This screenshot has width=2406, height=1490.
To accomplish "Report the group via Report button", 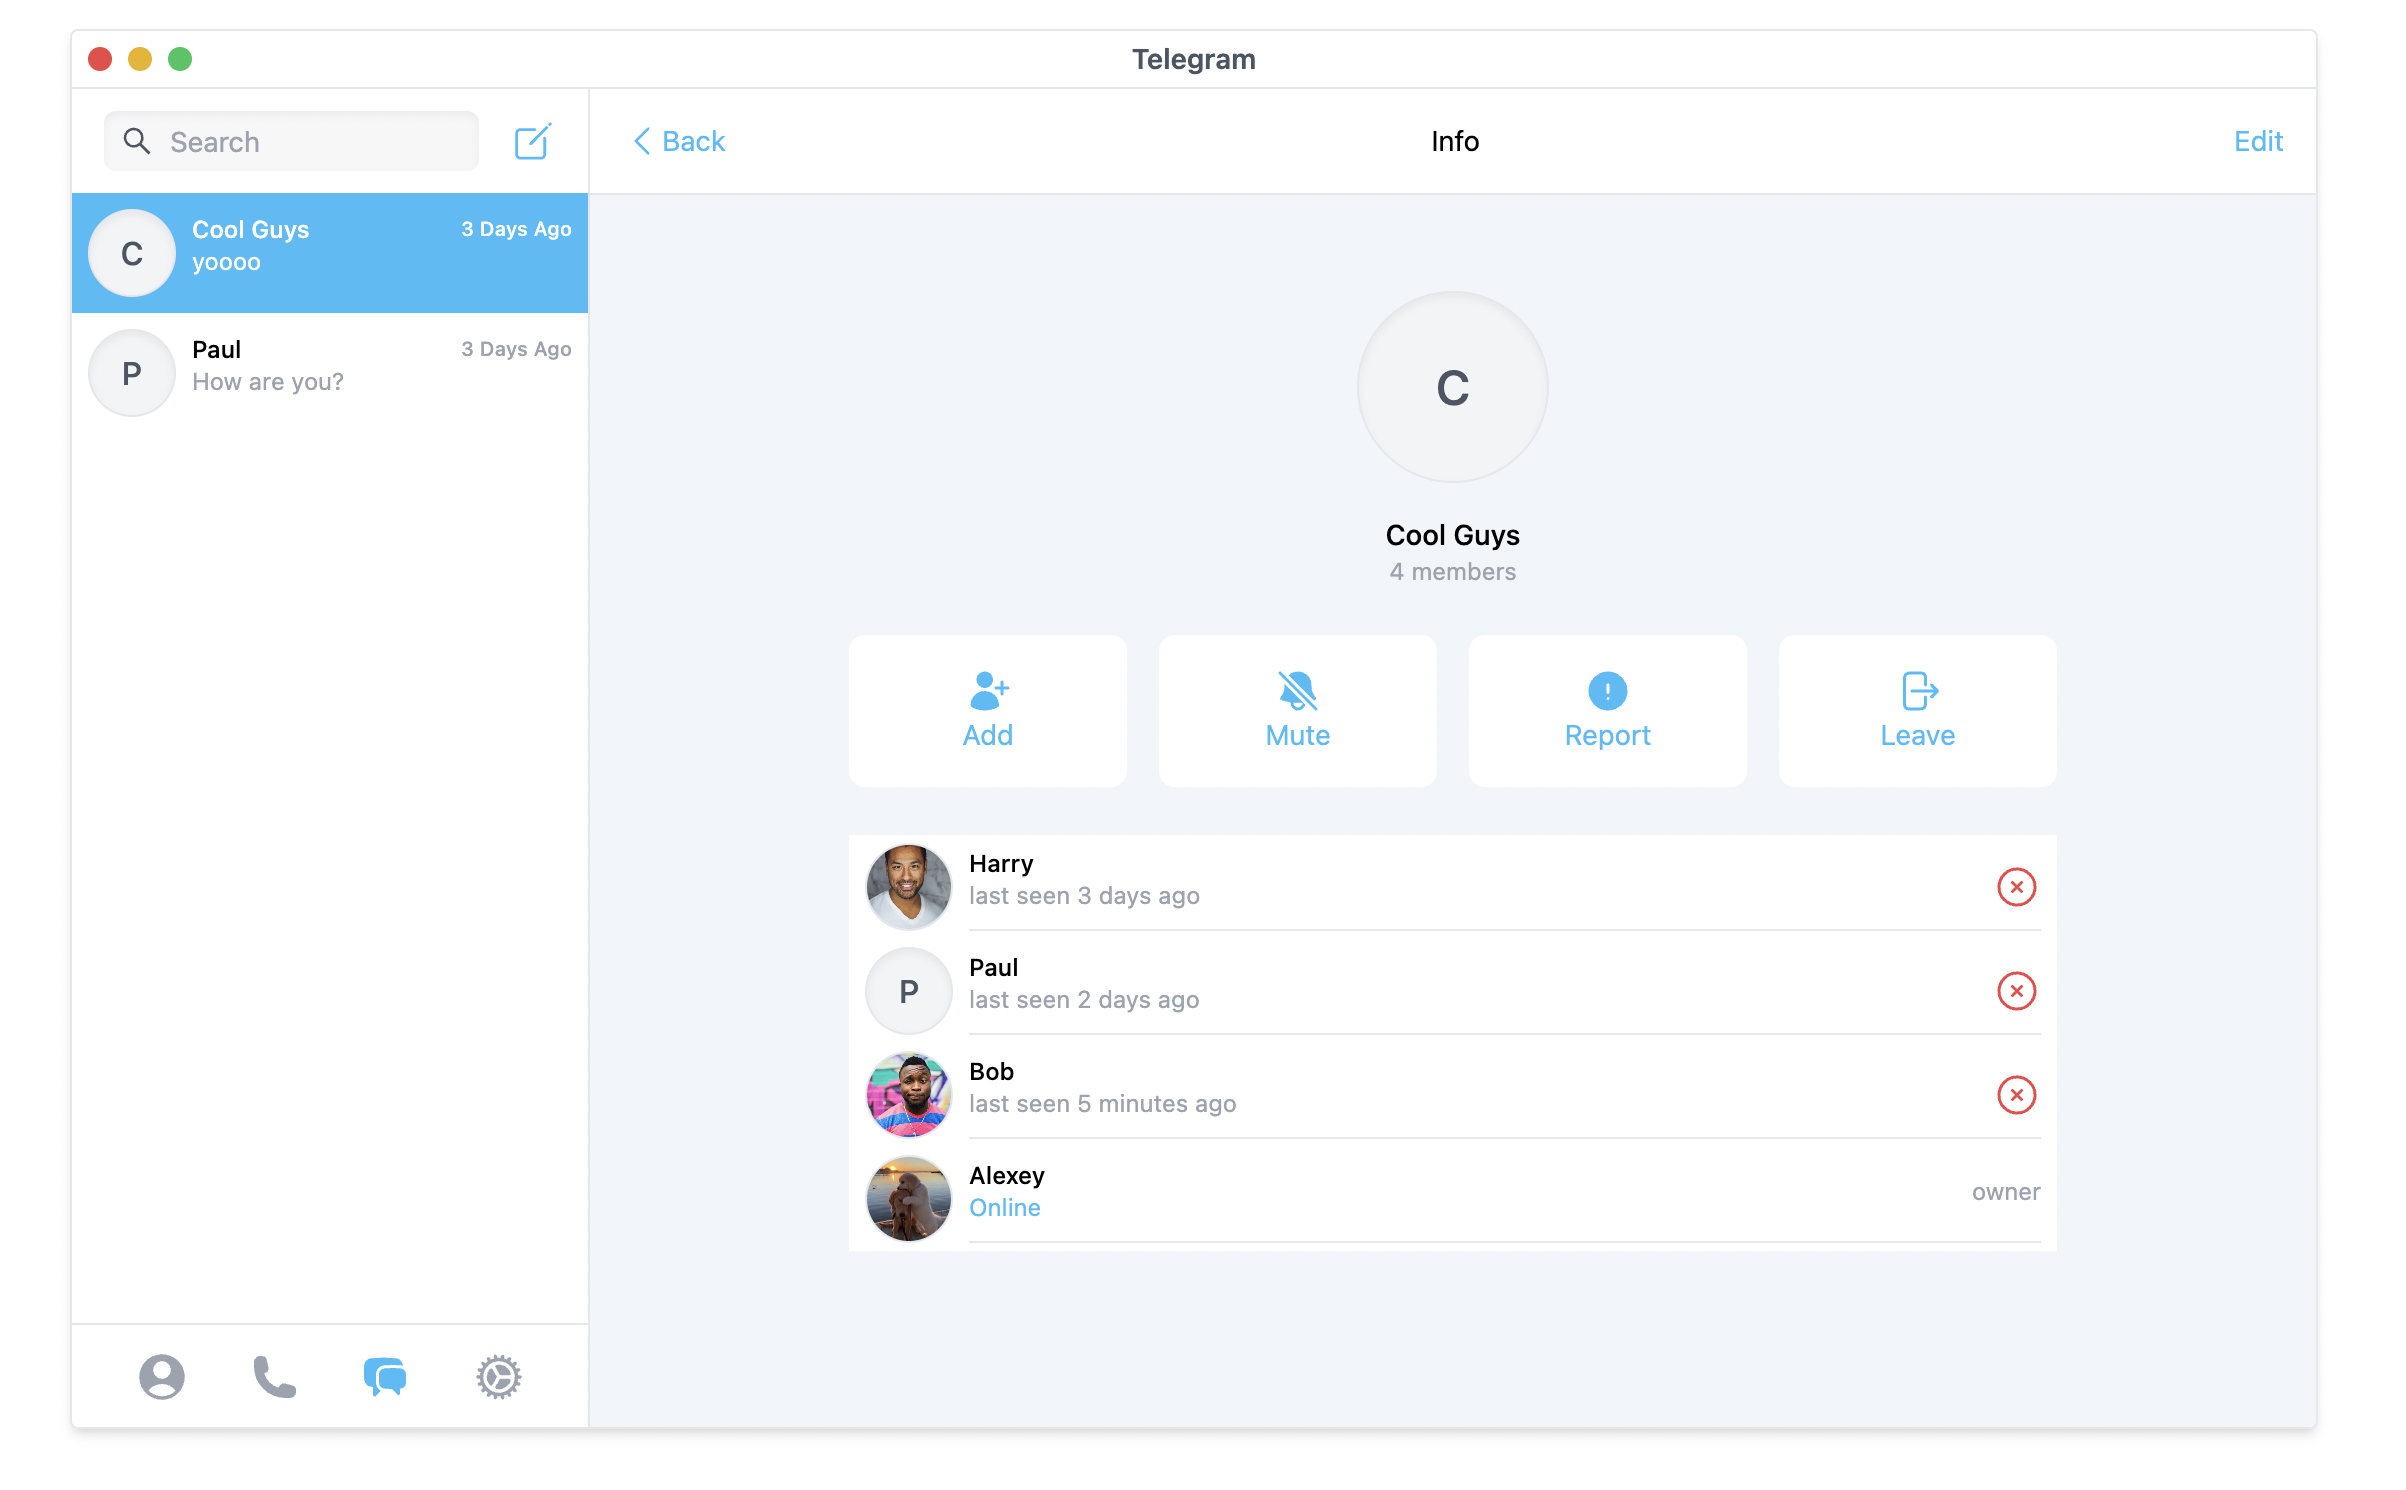I will tap(1607, 710).
